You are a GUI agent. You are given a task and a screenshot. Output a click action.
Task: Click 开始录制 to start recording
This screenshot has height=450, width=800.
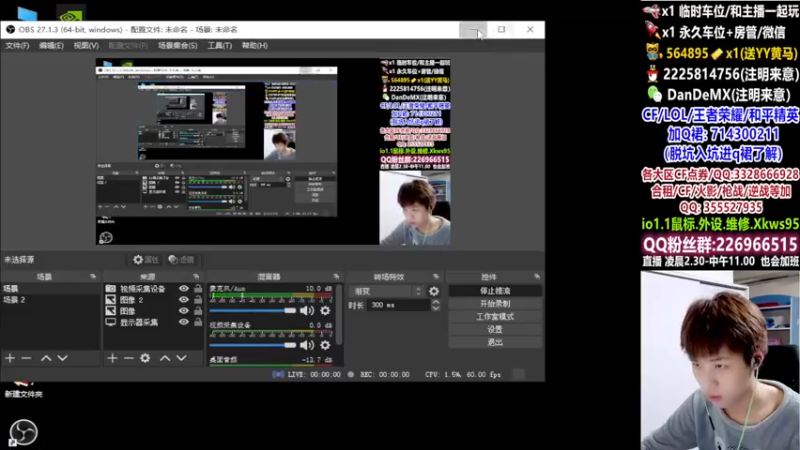click(495, 304)
